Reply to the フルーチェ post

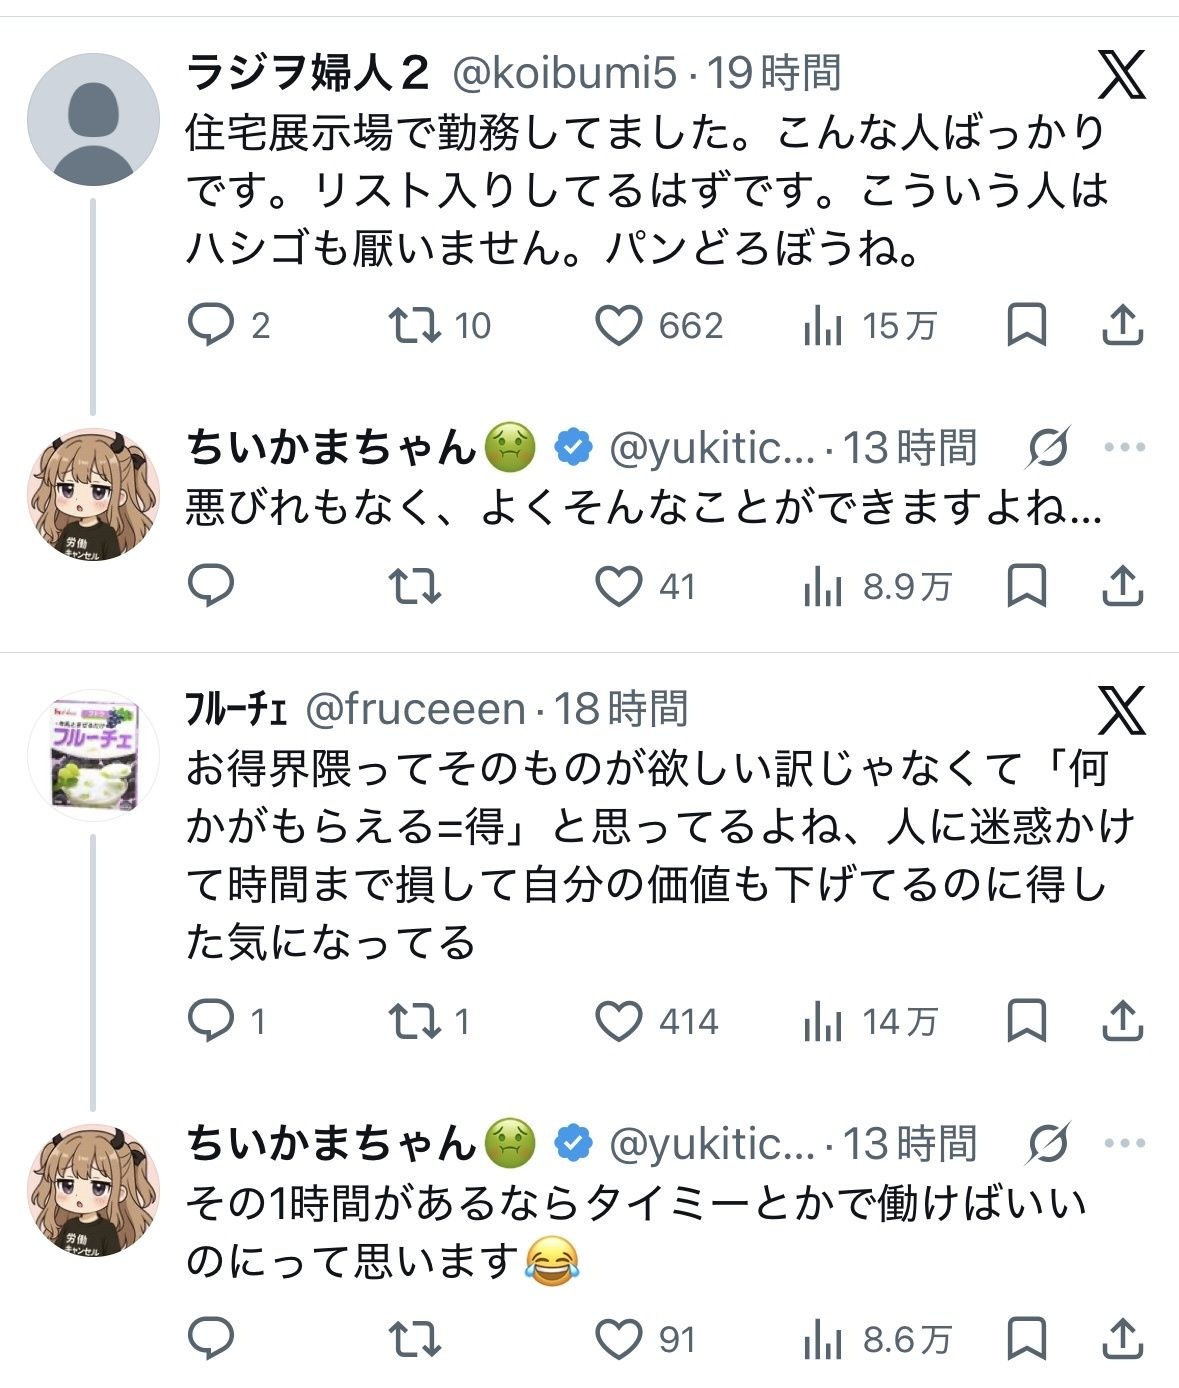click(211, 1021)
